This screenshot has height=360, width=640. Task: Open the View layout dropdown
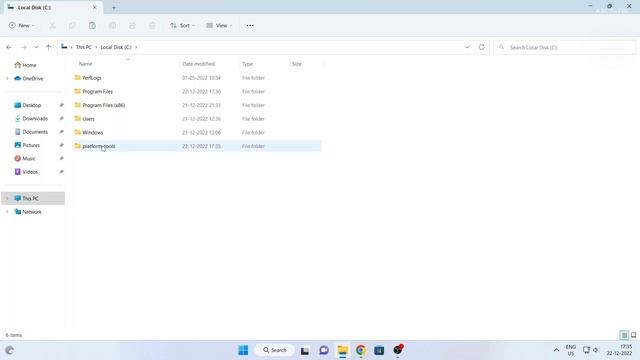point(219,25)
